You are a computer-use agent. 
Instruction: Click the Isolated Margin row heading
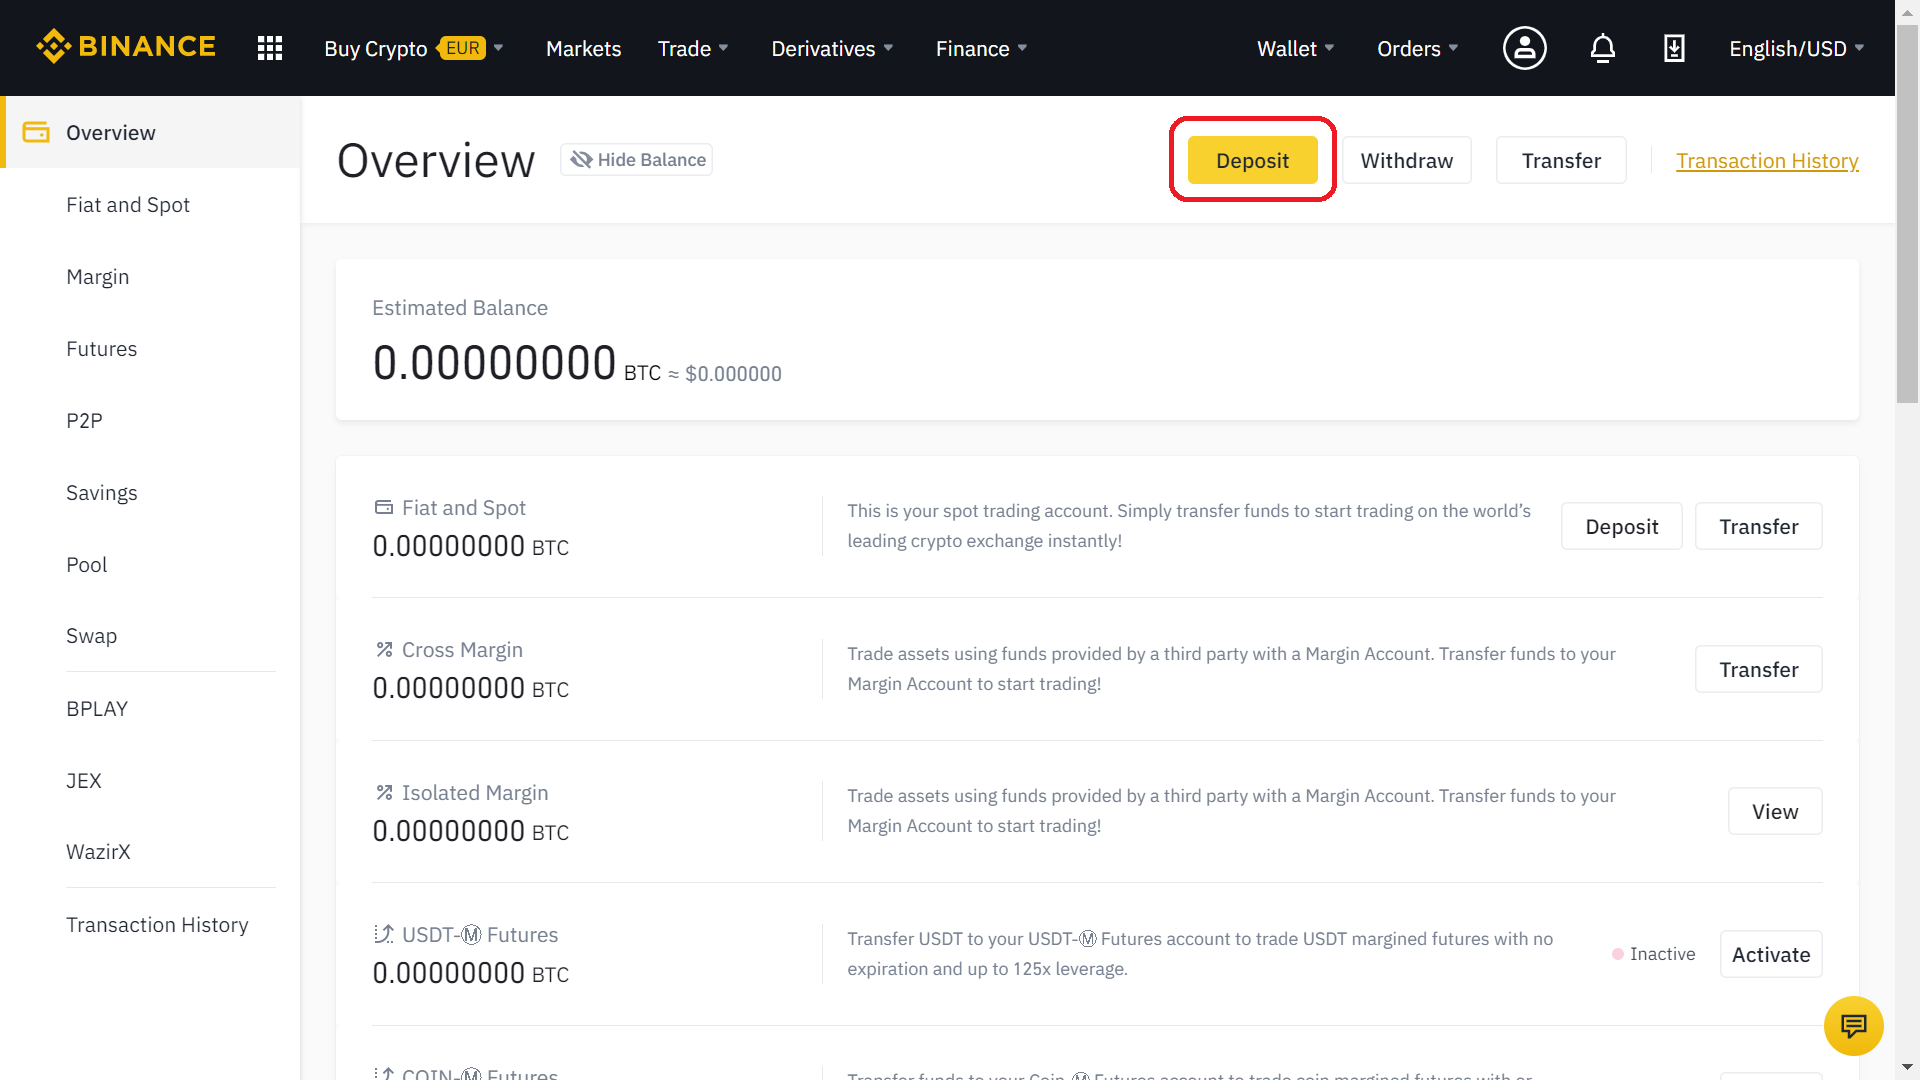coord(475,792)
